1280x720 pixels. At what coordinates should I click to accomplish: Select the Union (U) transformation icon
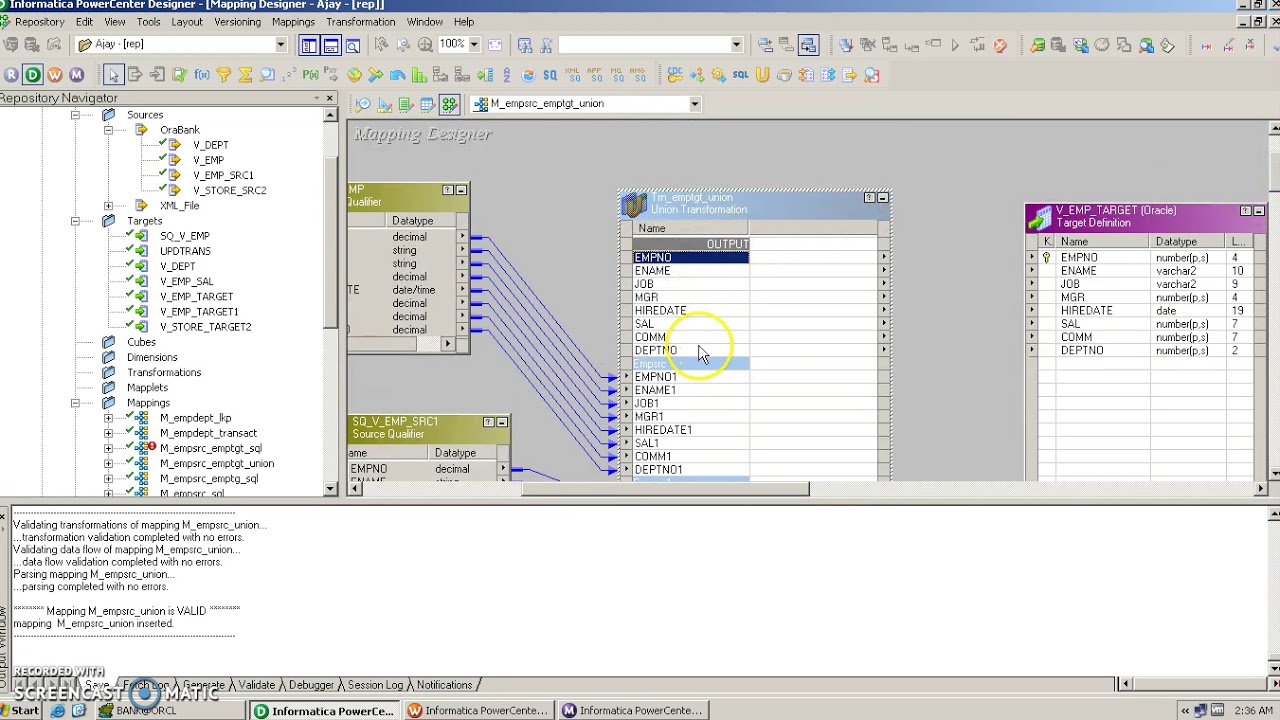[762, 75]
